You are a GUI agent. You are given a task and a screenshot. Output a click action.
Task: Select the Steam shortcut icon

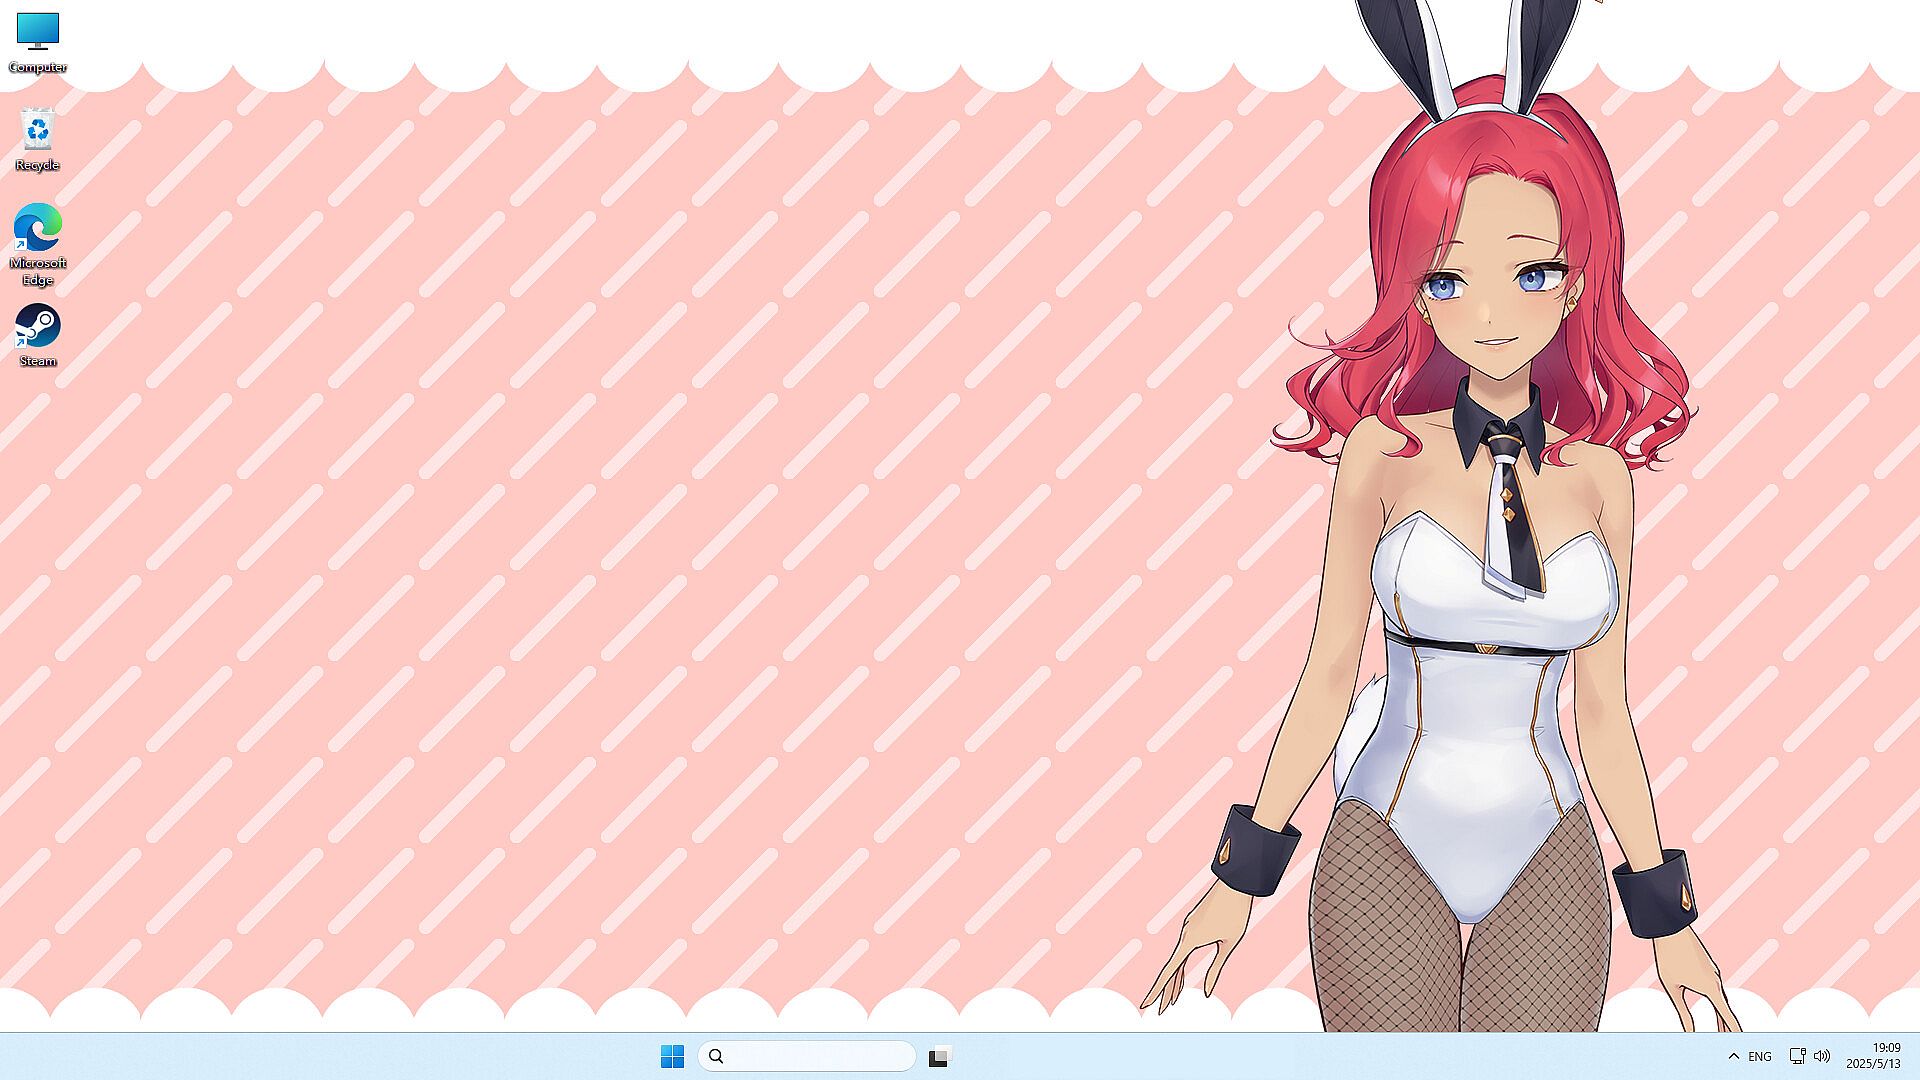(x=38, y=327)
